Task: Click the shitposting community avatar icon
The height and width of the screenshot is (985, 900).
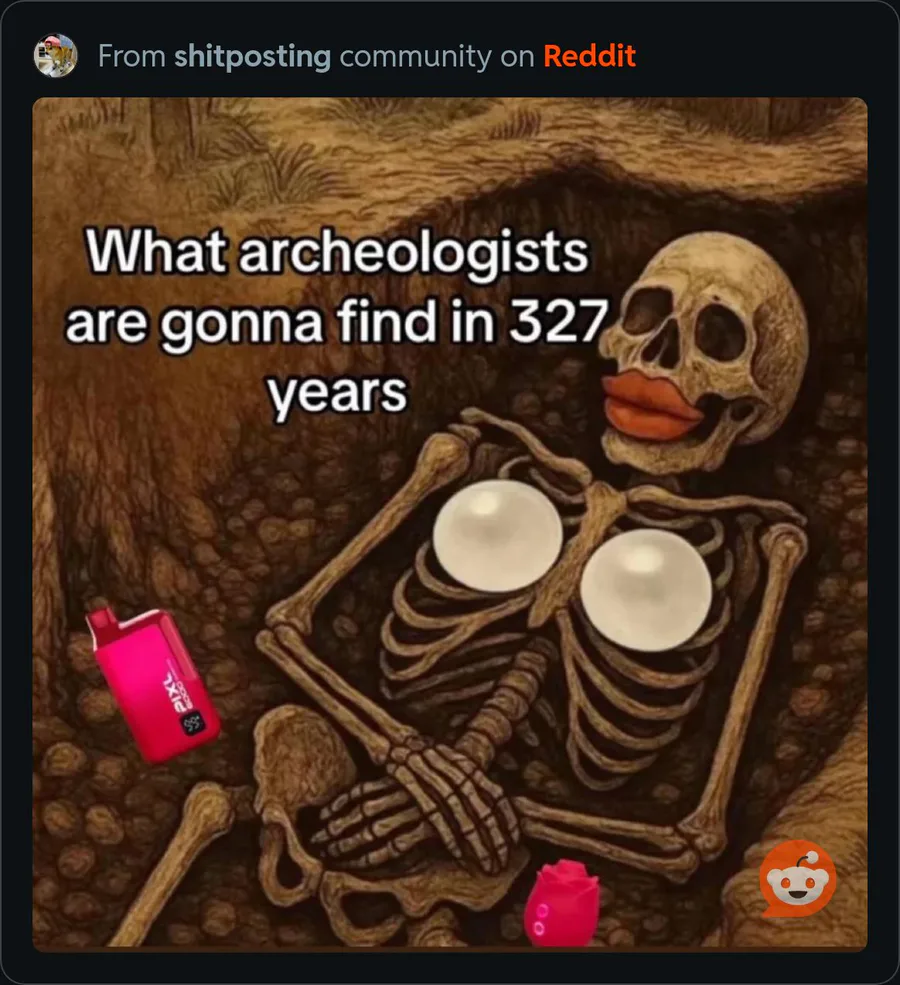Action: click(55, 55)
